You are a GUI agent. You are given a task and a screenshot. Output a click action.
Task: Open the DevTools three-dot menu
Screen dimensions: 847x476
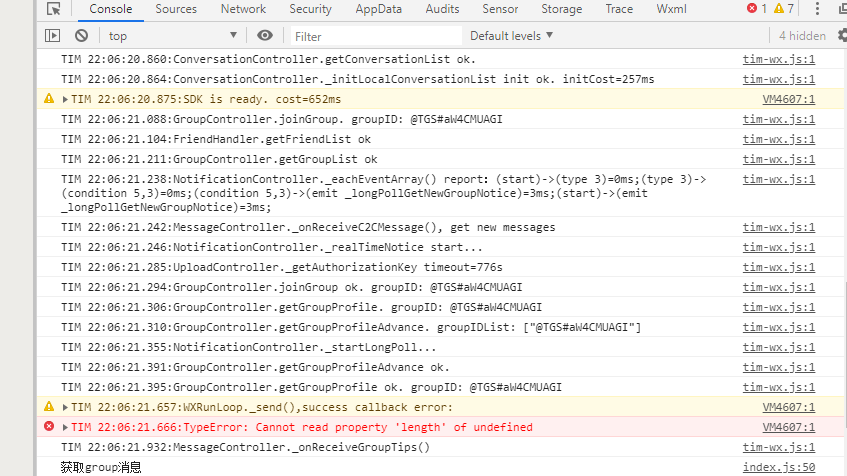tap(817, 9)
